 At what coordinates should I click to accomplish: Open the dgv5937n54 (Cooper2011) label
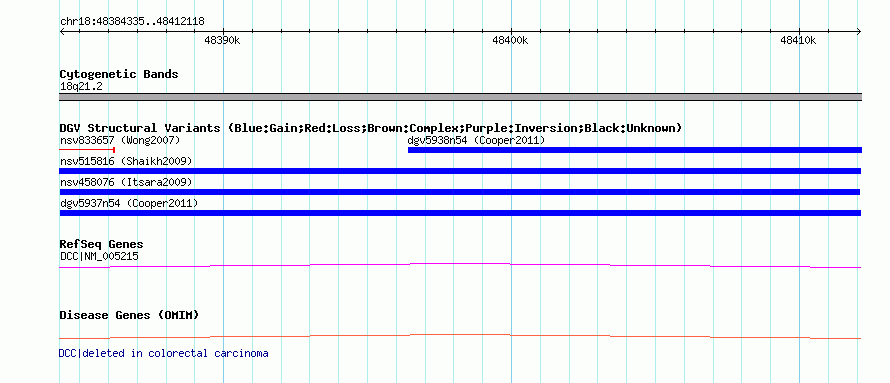click(129, 203)
